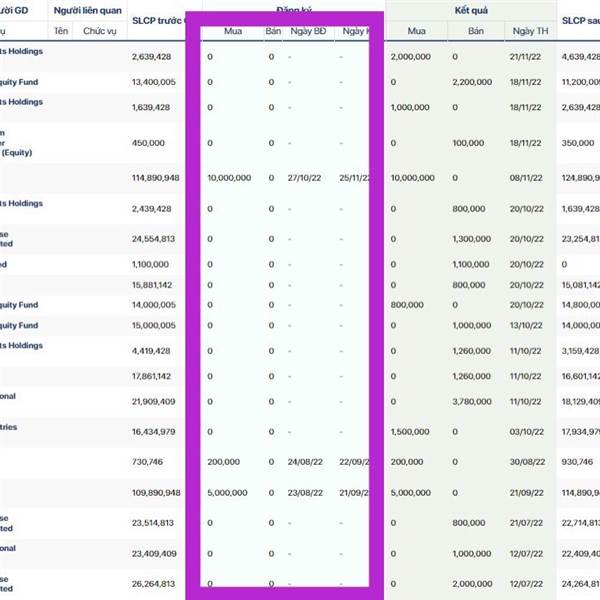Screen dimensions: 600x600
Task: Select cell '23,409,409'
Action: (x=154, y=554)
